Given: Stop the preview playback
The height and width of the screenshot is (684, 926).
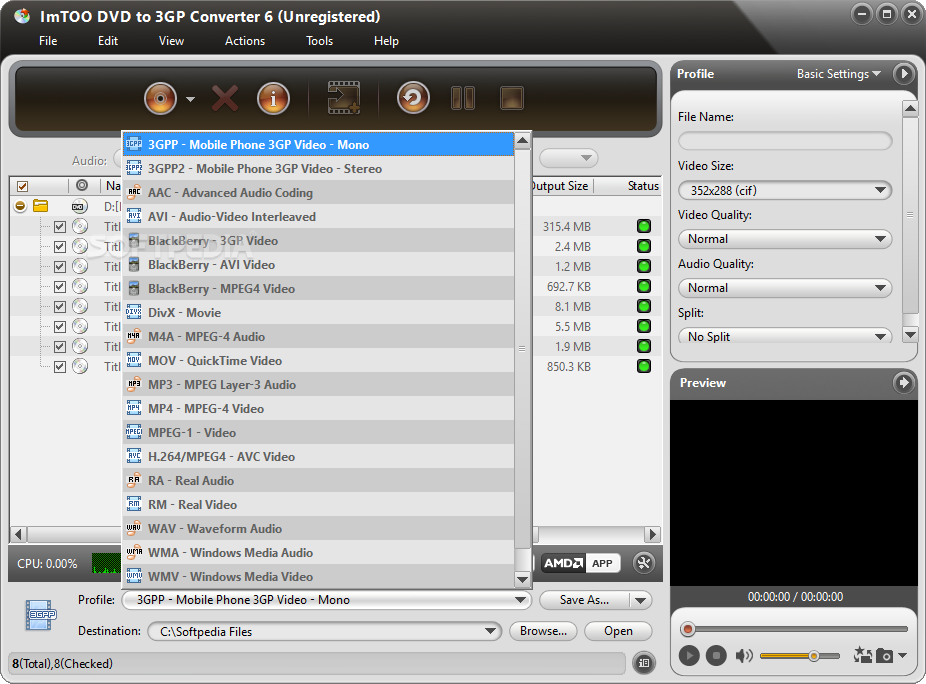Looking at the screenshot, I should coord(716,656).
